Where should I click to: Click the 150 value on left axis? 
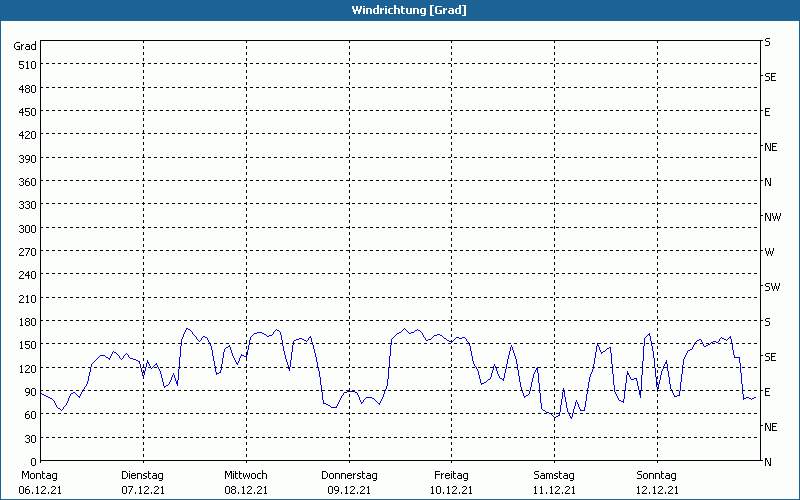[28, 345]
